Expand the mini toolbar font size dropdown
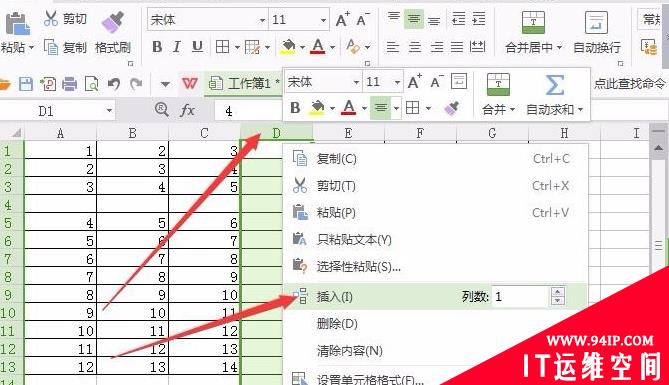 [397, 82]
